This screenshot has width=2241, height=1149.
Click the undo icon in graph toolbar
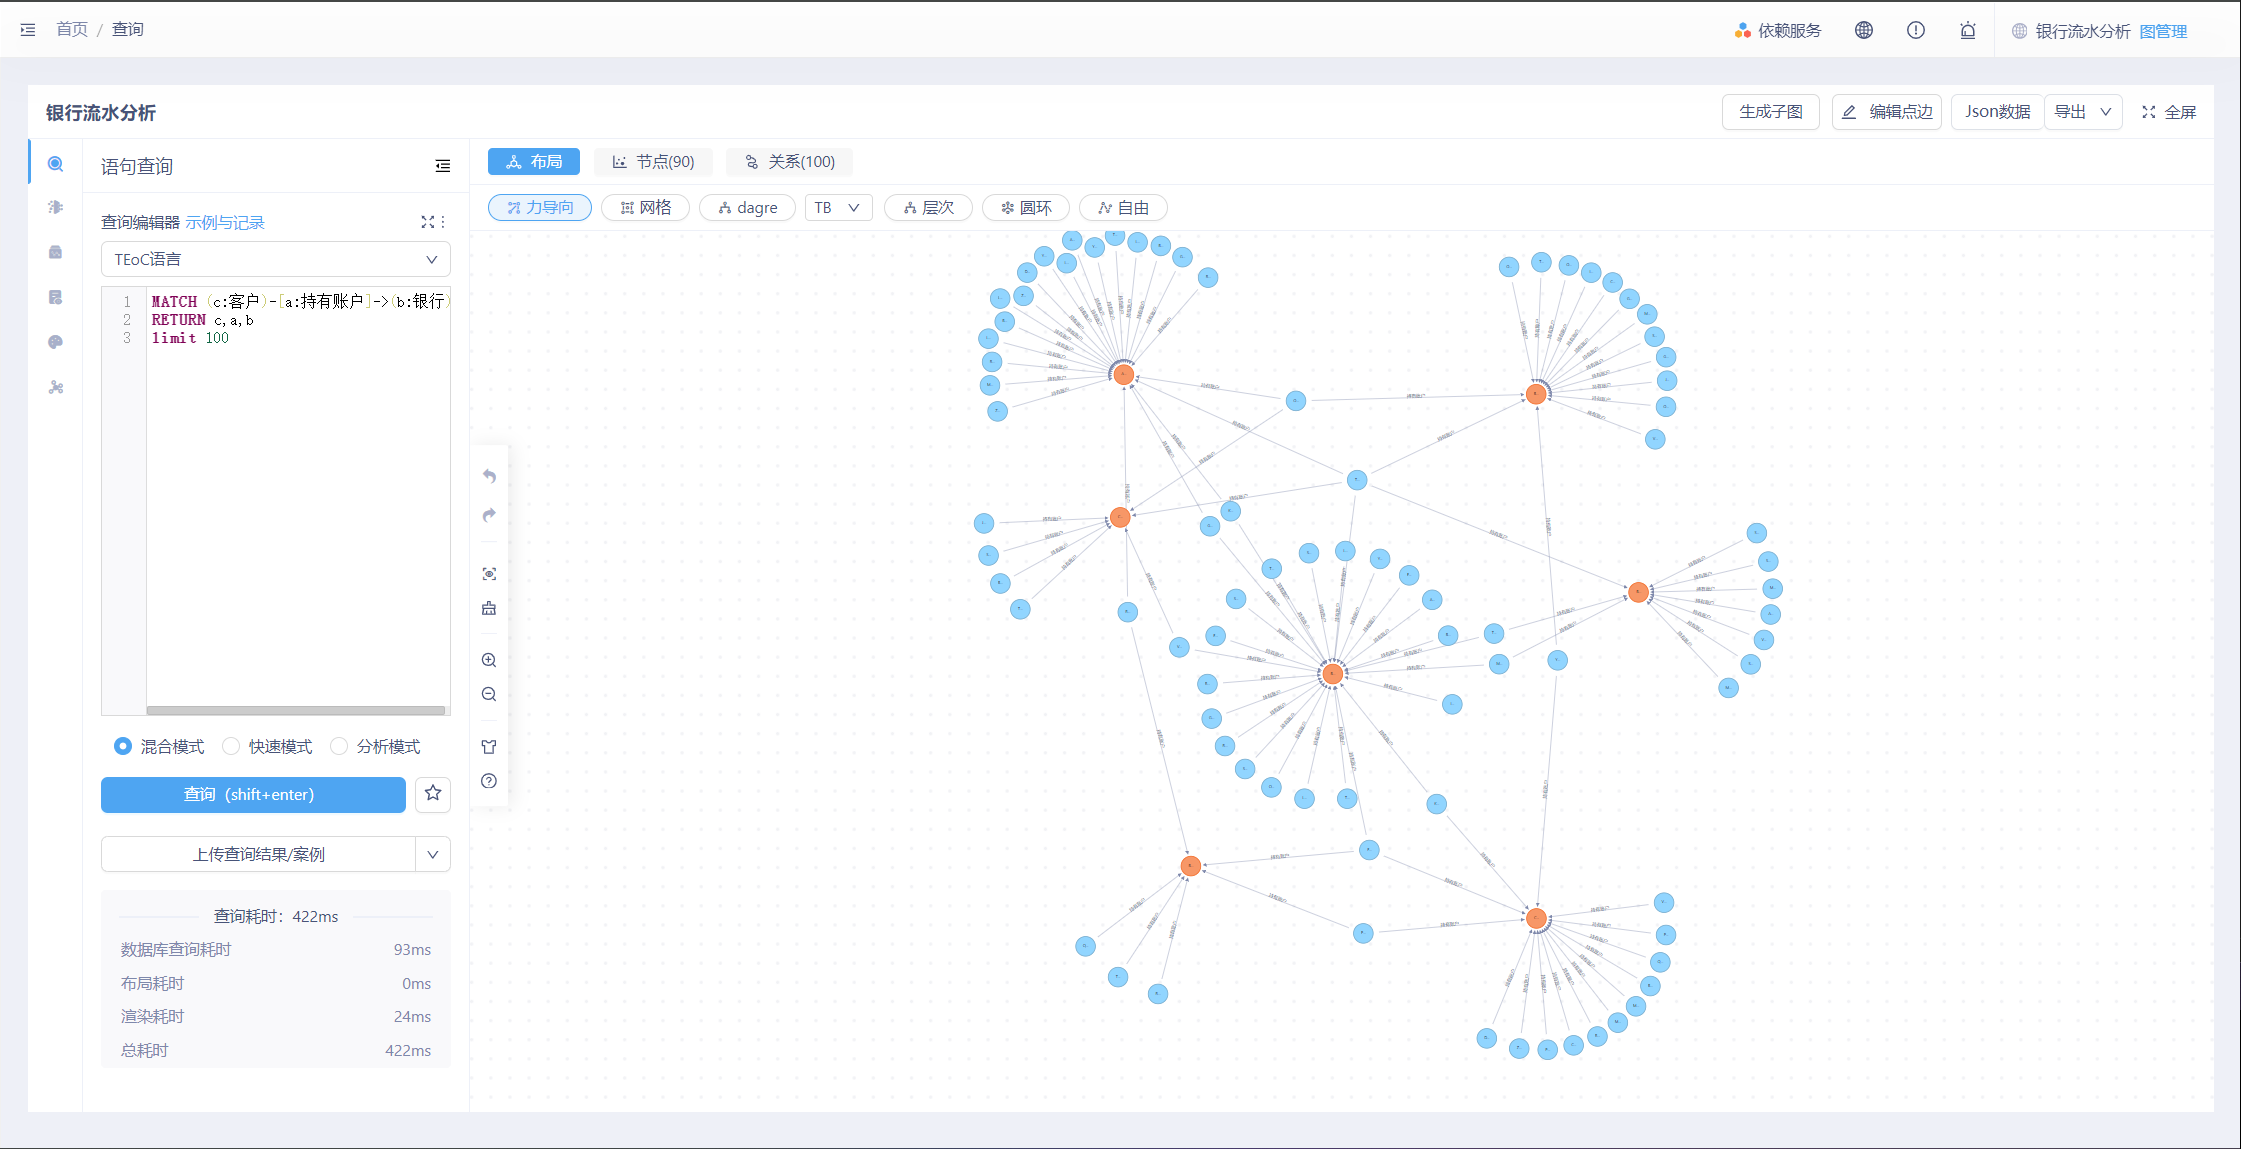[x=489, y=476]
